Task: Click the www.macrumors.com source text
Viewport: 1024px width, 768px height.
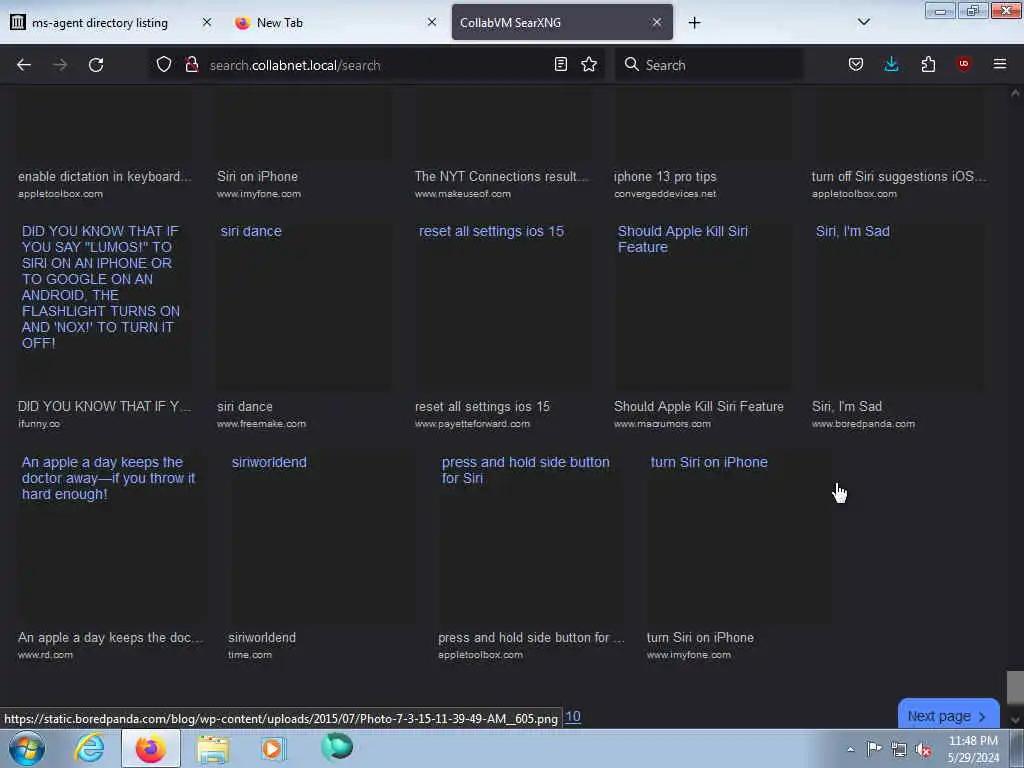Action: [662, 424]
